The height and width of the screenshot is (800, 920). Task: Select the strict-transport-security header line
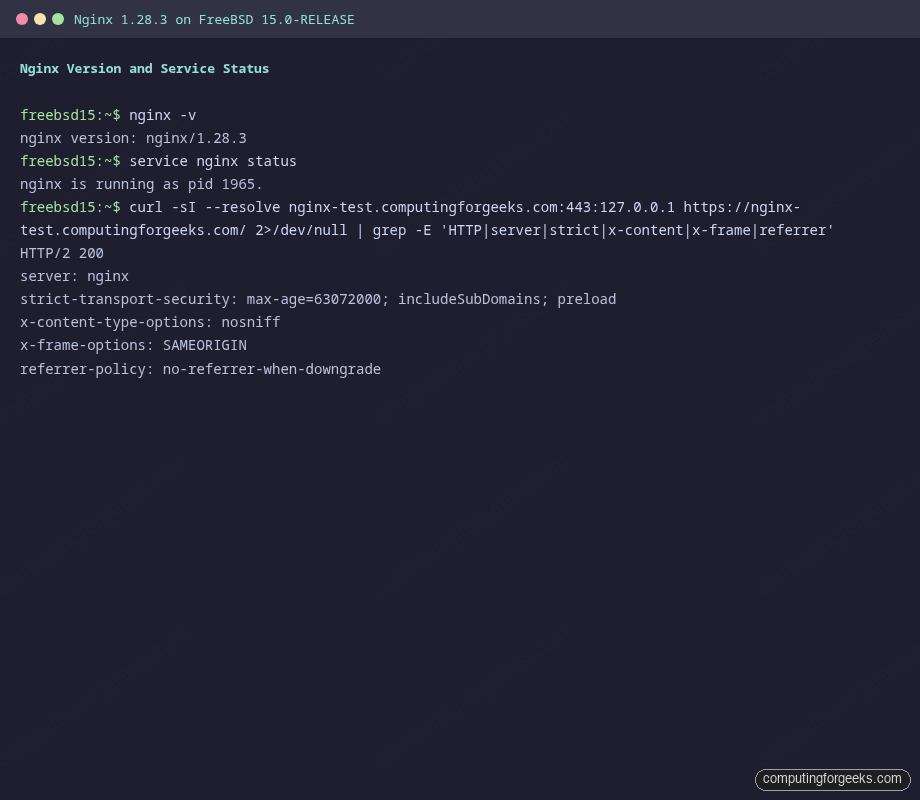click(318, 299)
